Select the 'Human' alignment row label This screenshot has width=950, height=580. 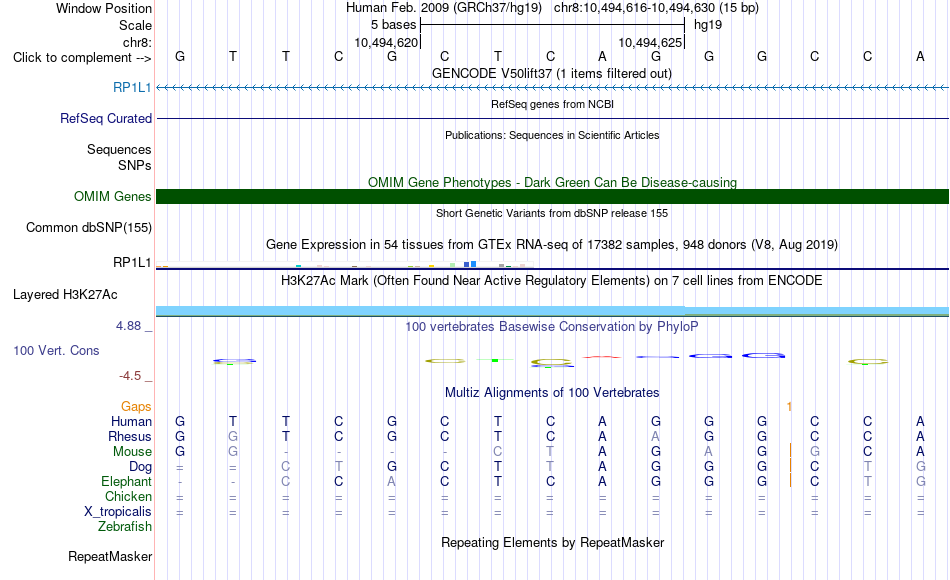point(131,421)
